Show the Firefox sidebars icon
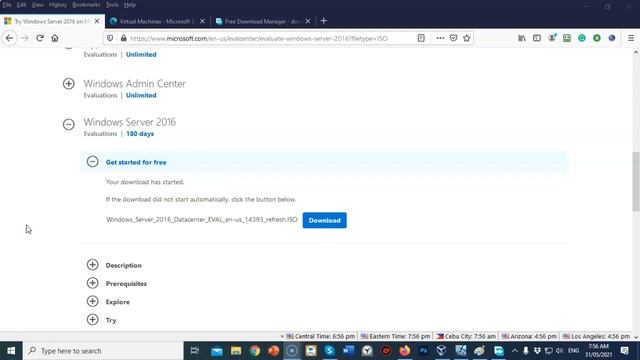640x360 pixels. [537, 38]
